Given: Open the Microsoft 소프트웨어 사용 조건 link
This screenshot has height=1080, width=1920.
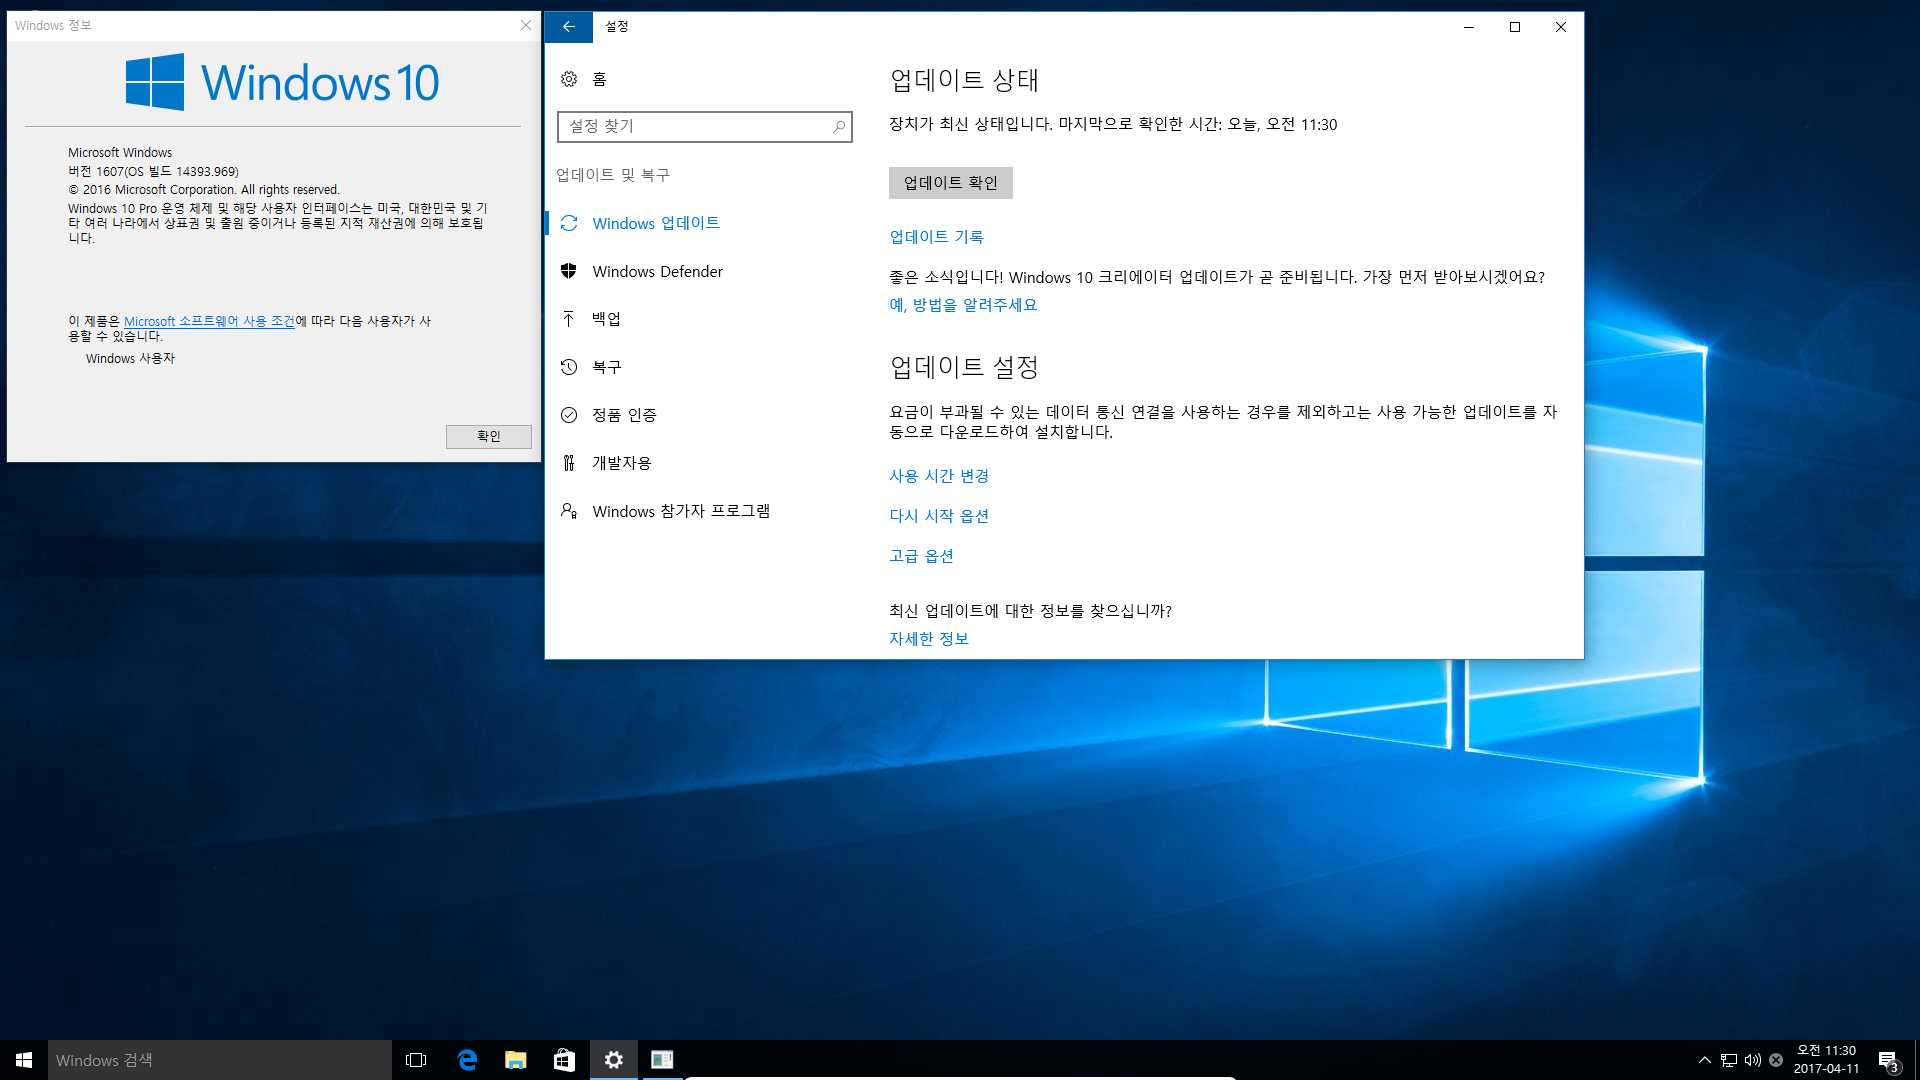Looking at the screenshot, I should (209, 321).
